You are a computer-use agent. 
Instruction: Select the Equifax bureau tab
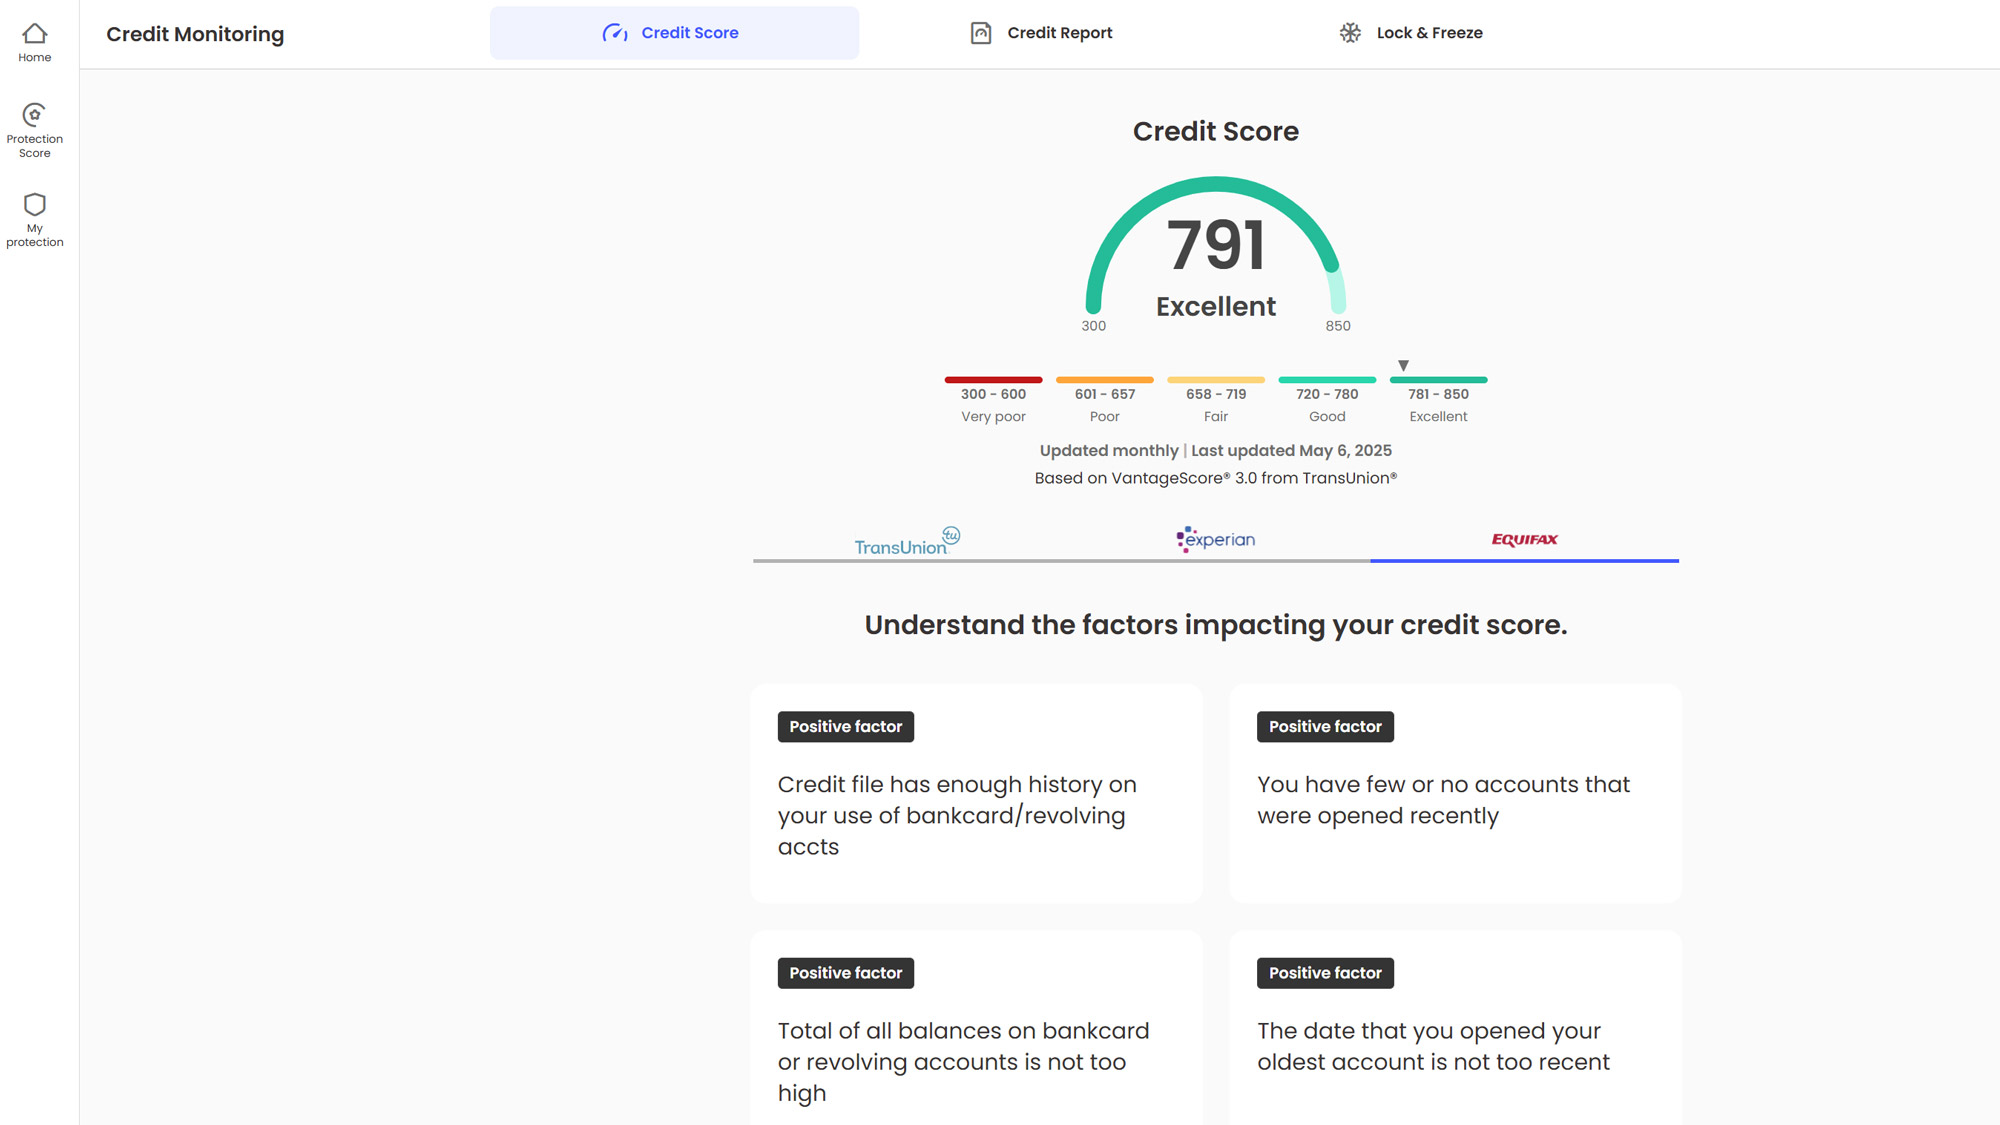pos(1524,540)
